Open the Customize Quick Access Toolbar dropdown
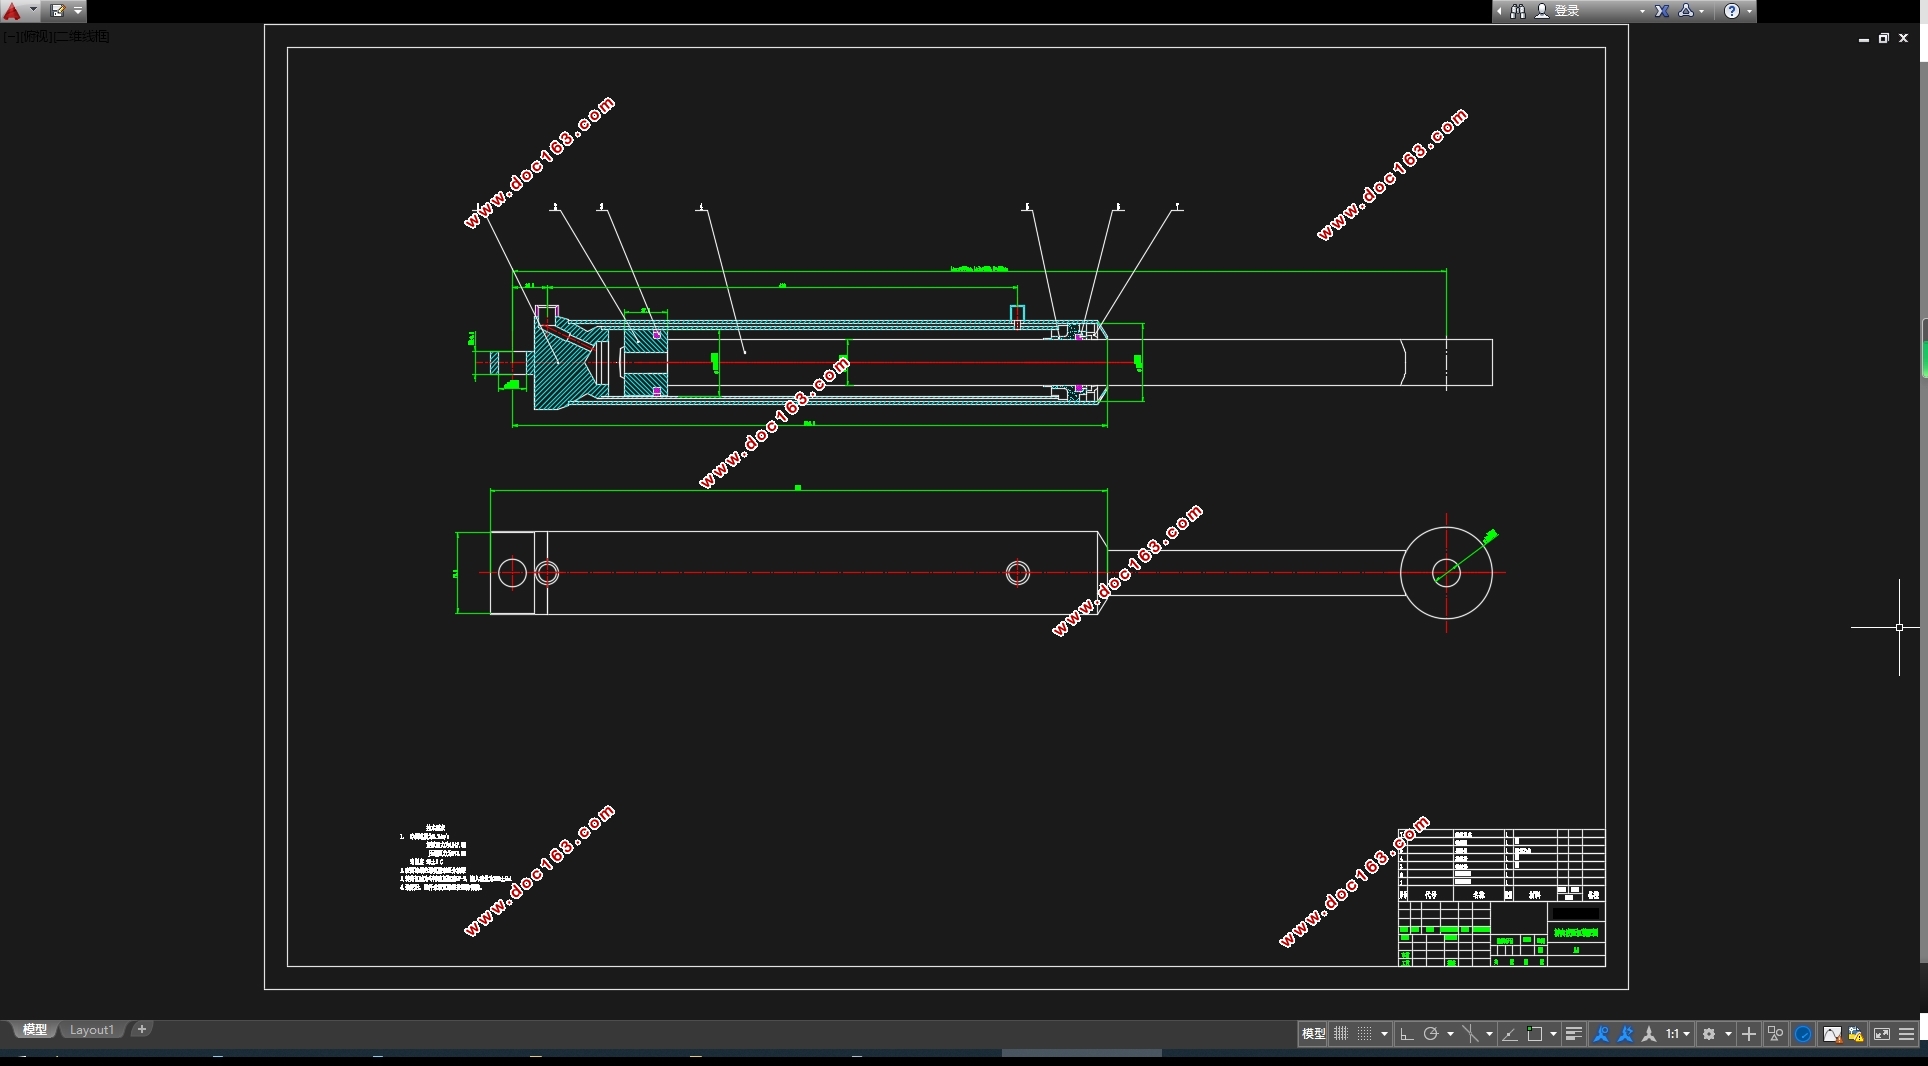Viewport: 1928px width, 1066px height. tap(78, 11)
